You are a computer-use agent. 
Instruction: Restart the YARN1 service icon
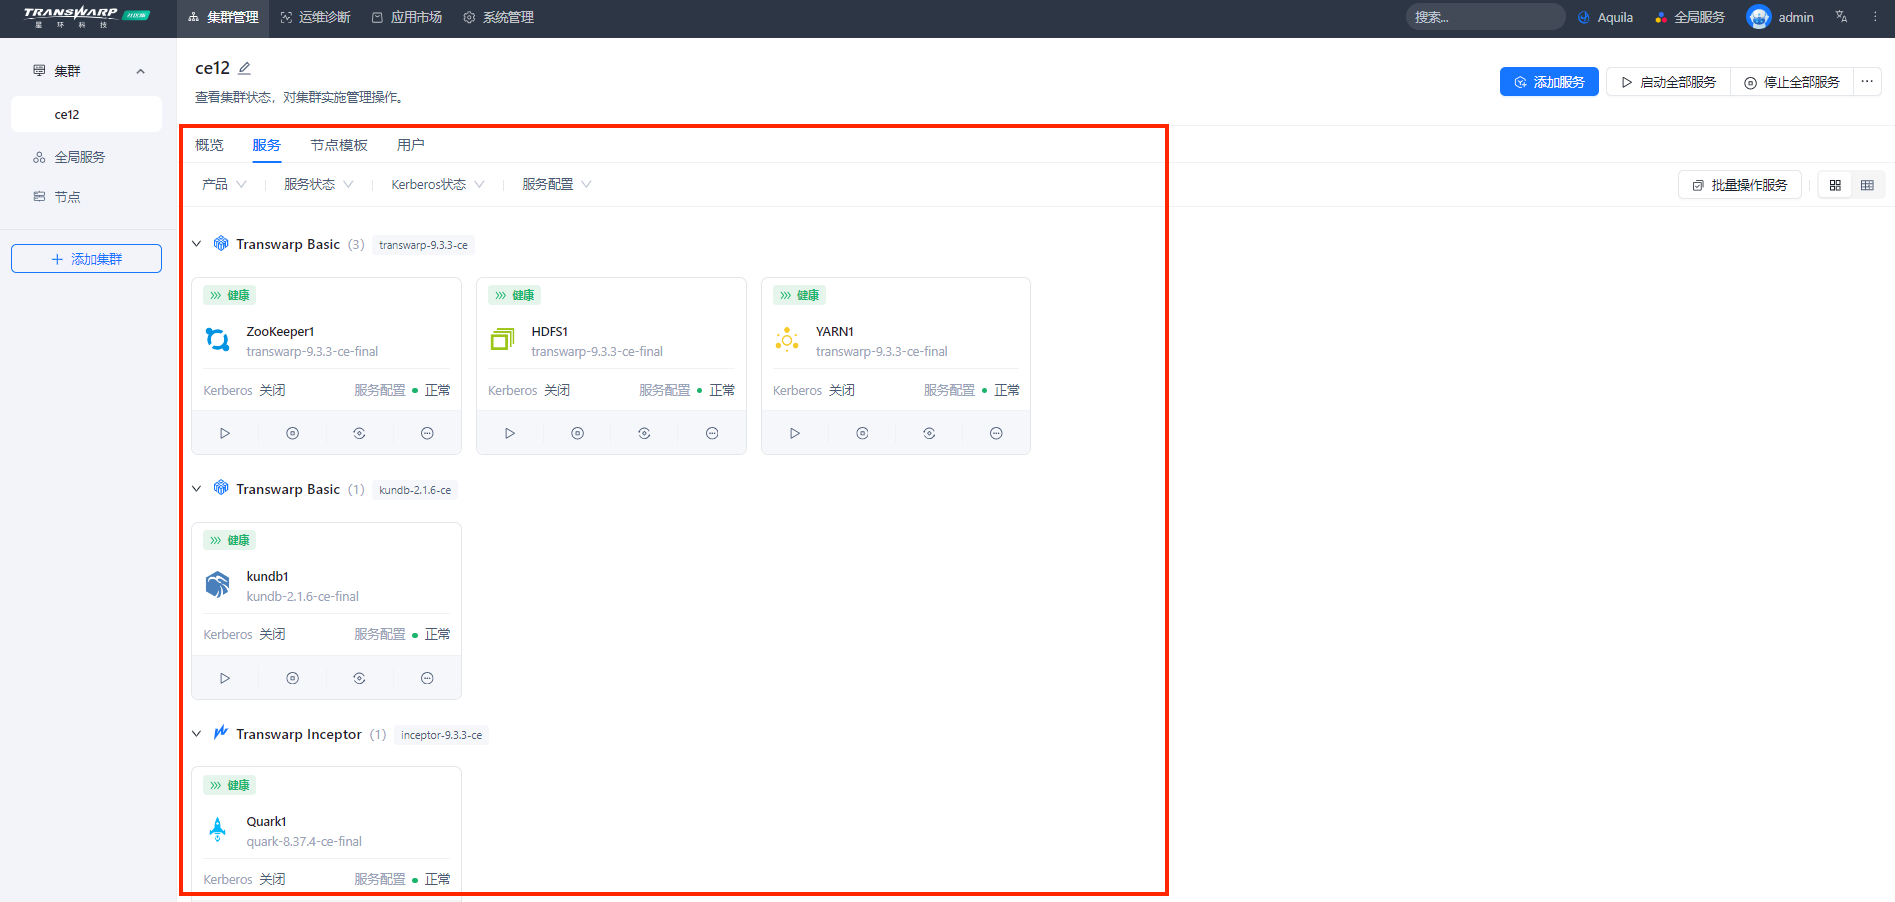tap(929, 433)
